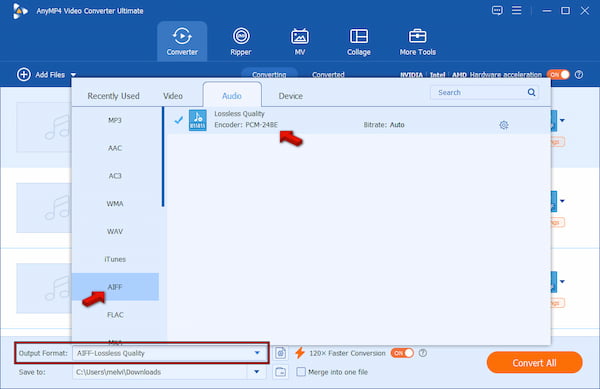Image resolution: width=600 pixels, height=389 pixels.
Task: Click the first audio file thumbnail
Action: point(44,127)
